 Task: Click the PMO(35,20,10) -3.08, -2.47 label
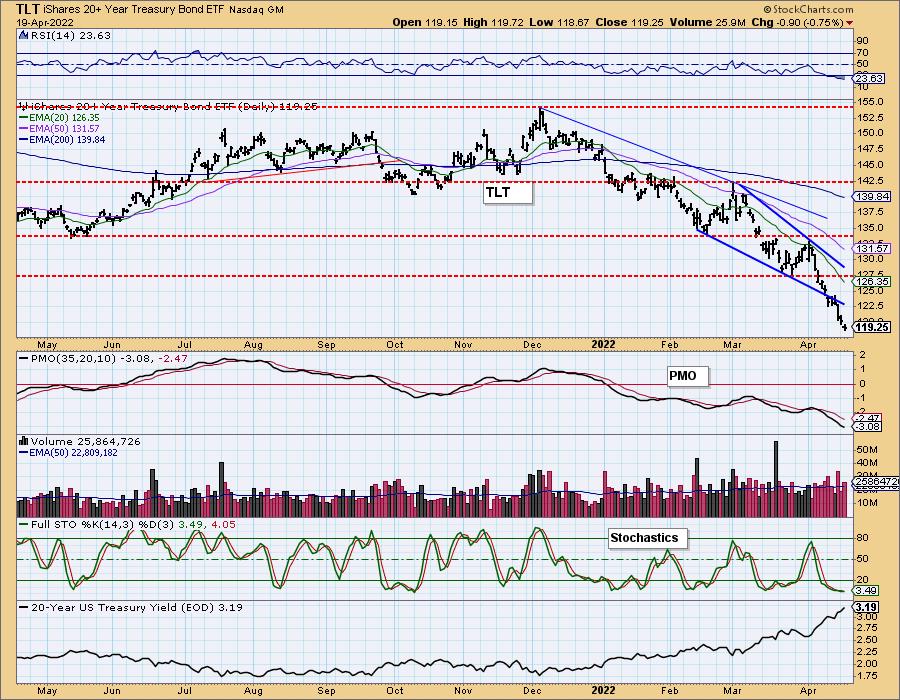pyautogui.click(x=109, y=359)
